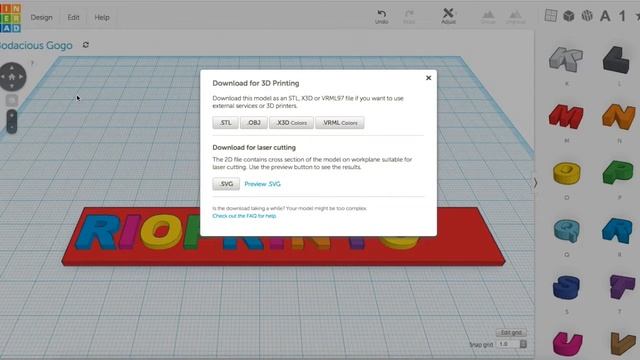
Task: Click the Group shapes icon
Action: tap(488, 17)
